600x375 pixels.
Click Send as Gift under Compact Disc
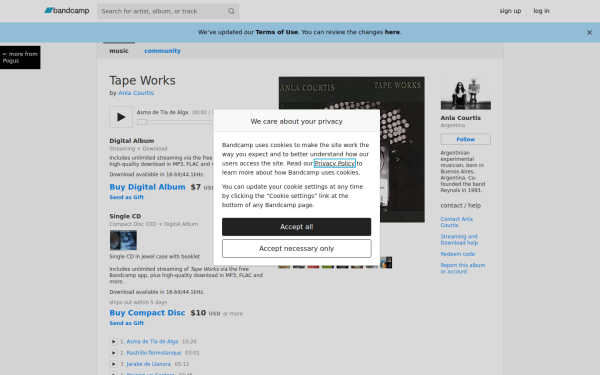[x=127, y=323]
